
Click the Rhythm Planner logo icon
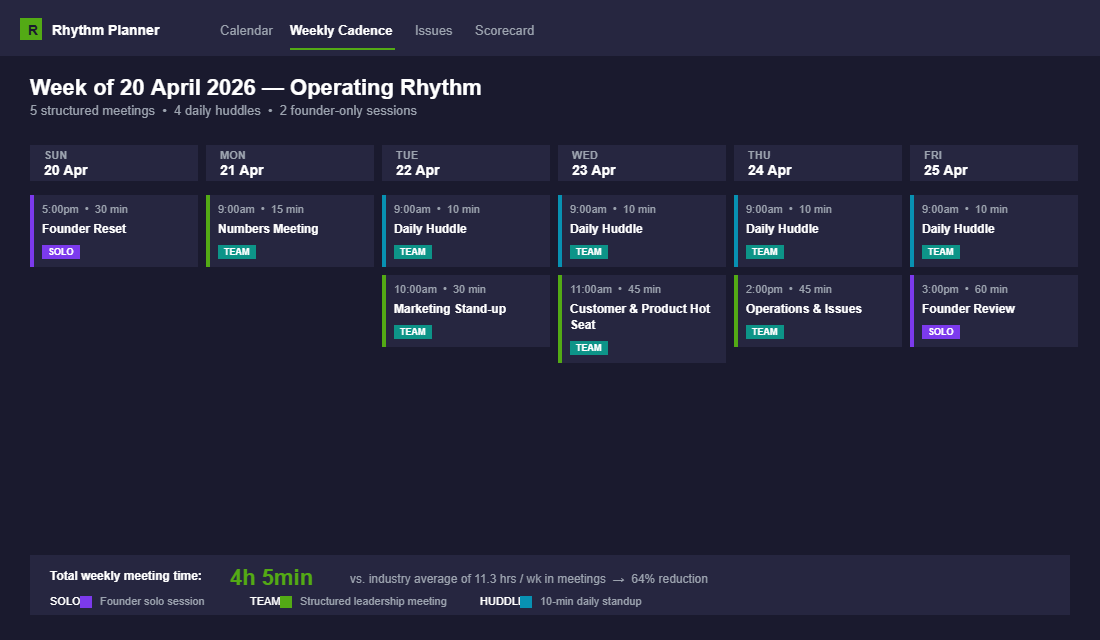31,30
